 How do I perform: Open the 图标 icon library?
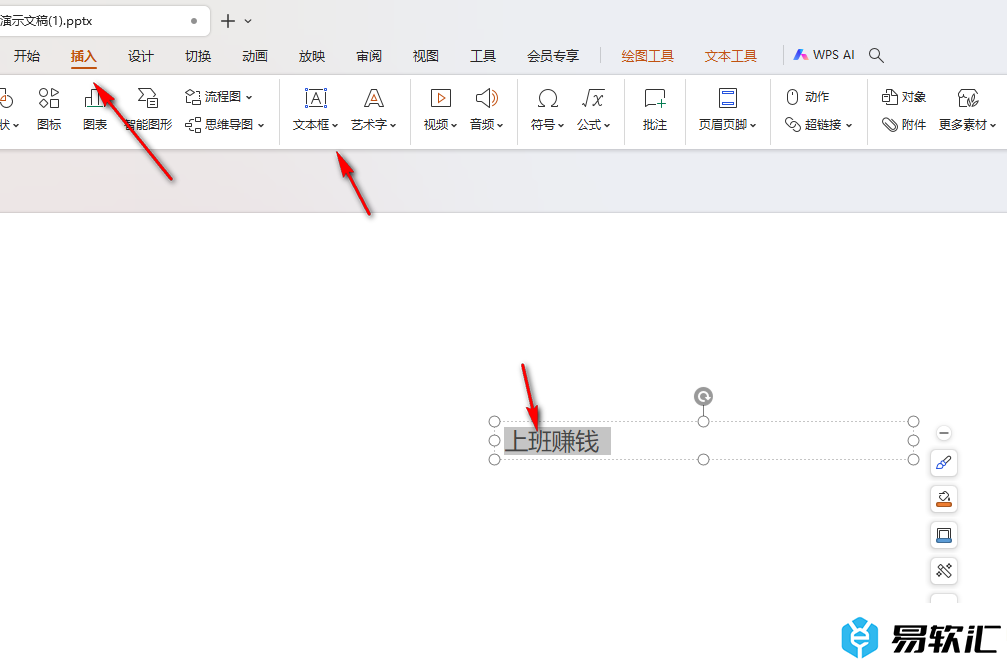coord(49,109)
